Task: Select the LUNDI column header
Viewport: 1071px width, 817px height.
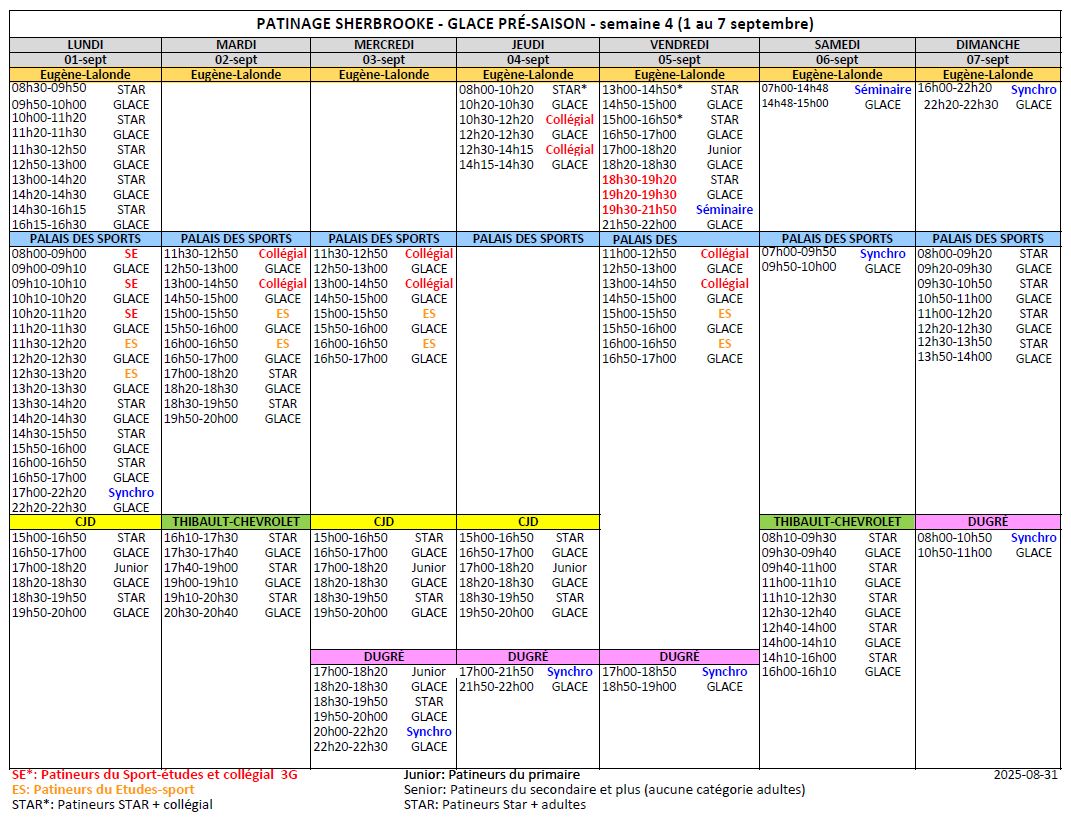Action: coord(85,44)
